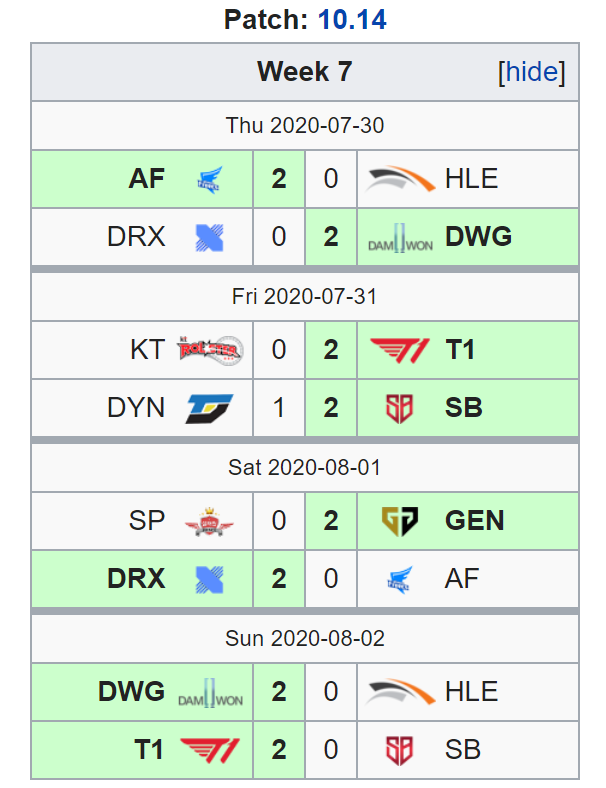
Task: Click the DAMWON logo next to bold DWG on Thursday
Action: click(400, 238)
